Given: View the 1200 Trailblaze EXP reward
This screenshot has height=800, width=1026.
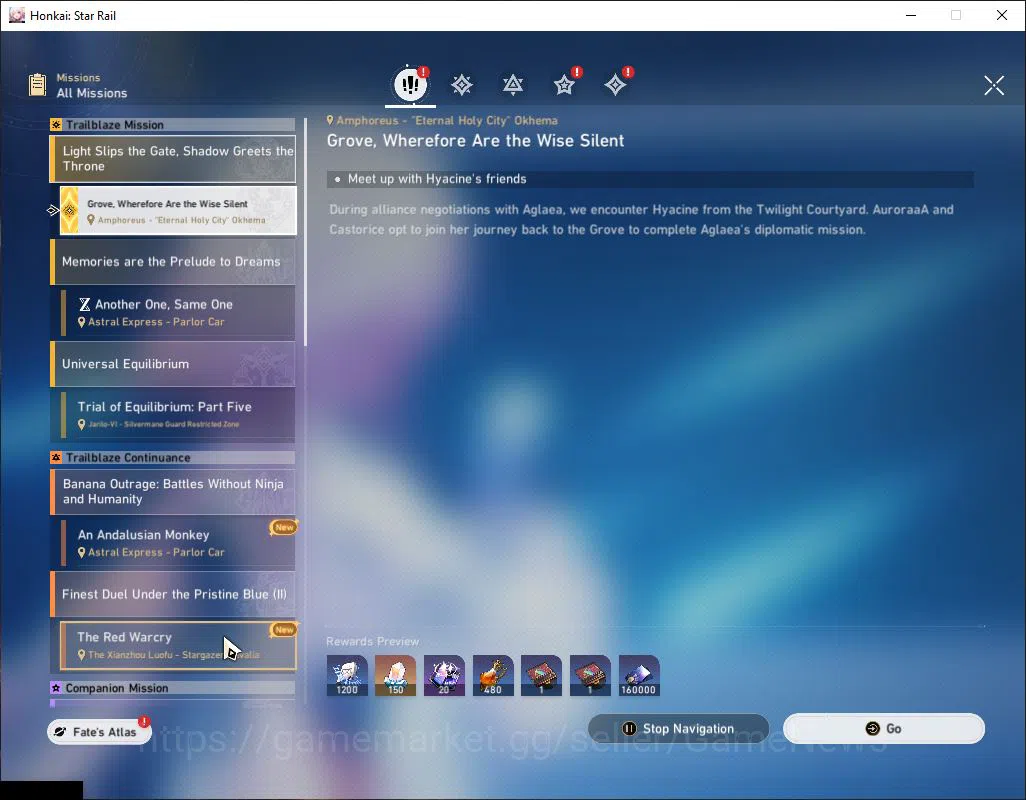Looking at the screenshot, I should (347, 676).
